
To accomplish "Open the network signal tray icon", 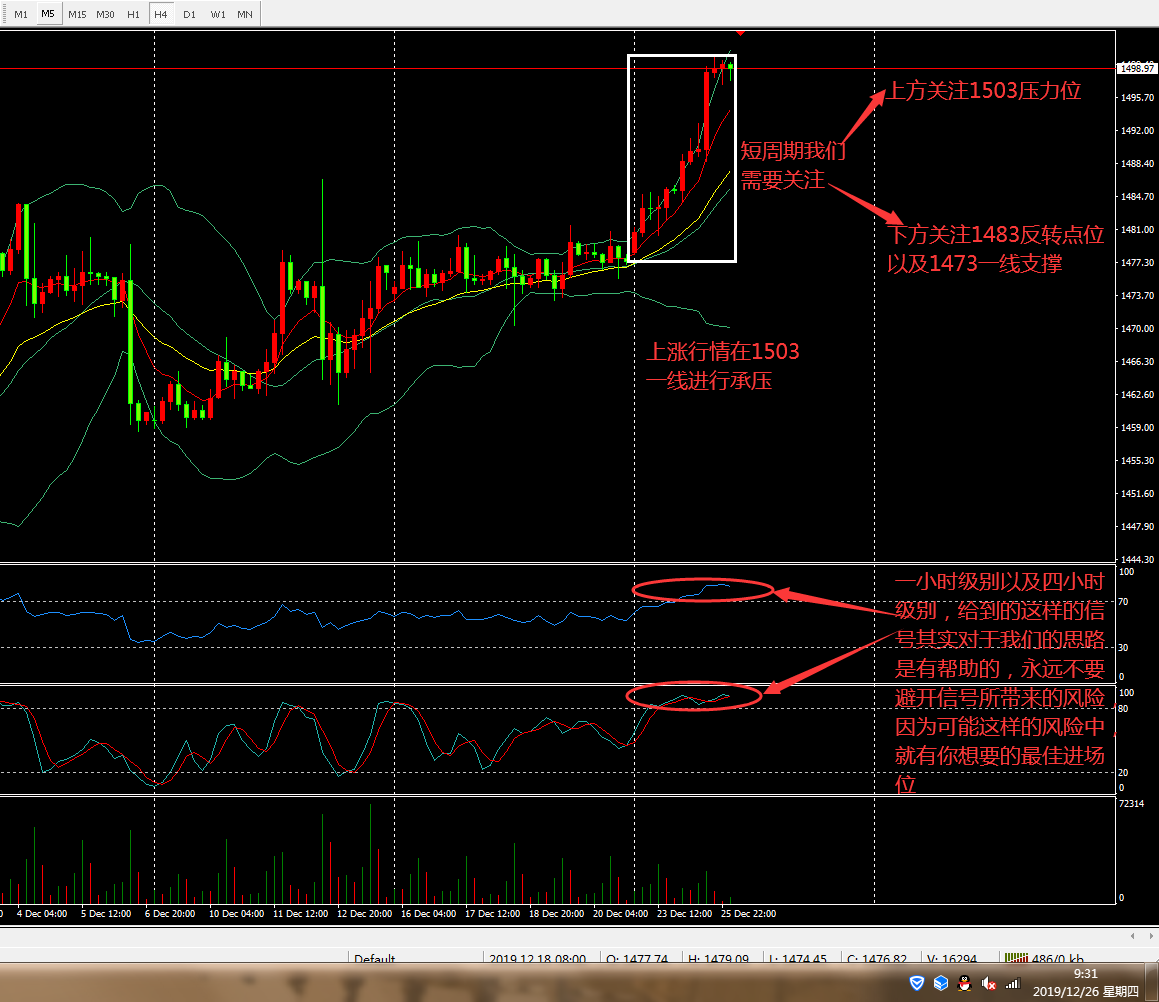I will (1013, 984).
